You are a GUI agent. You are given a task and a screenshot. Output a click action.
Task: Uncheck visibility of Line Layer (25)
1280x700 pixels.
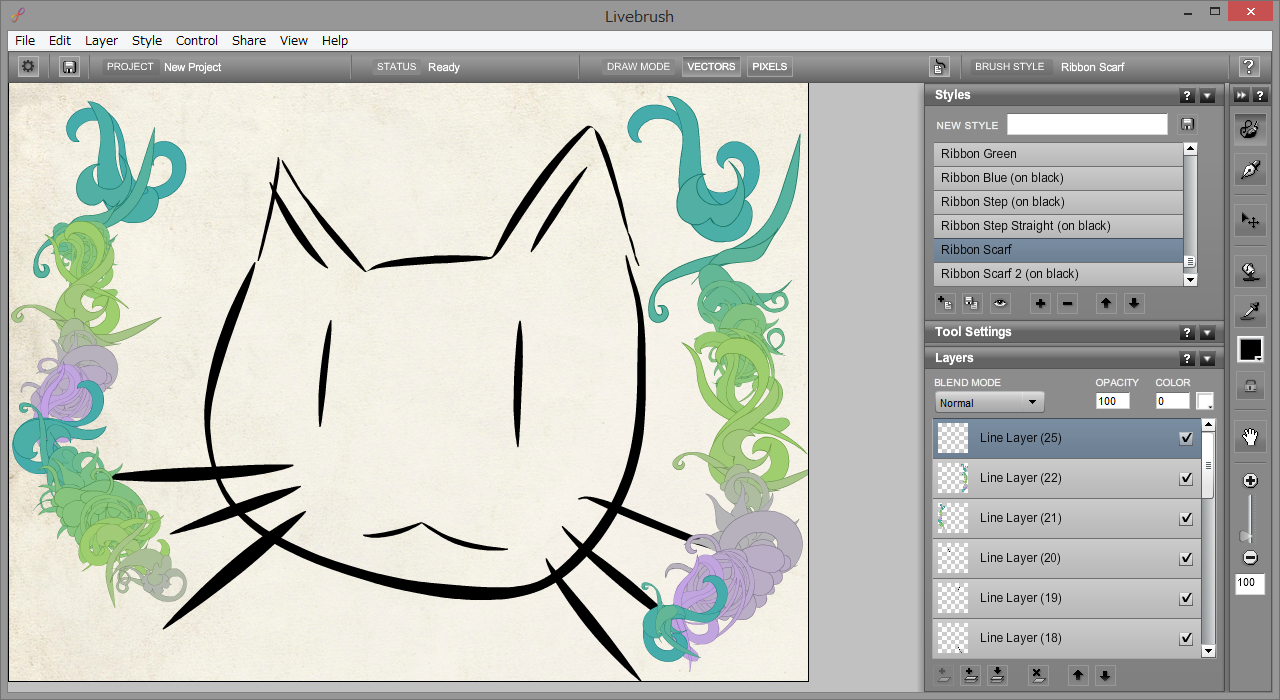1186,438
